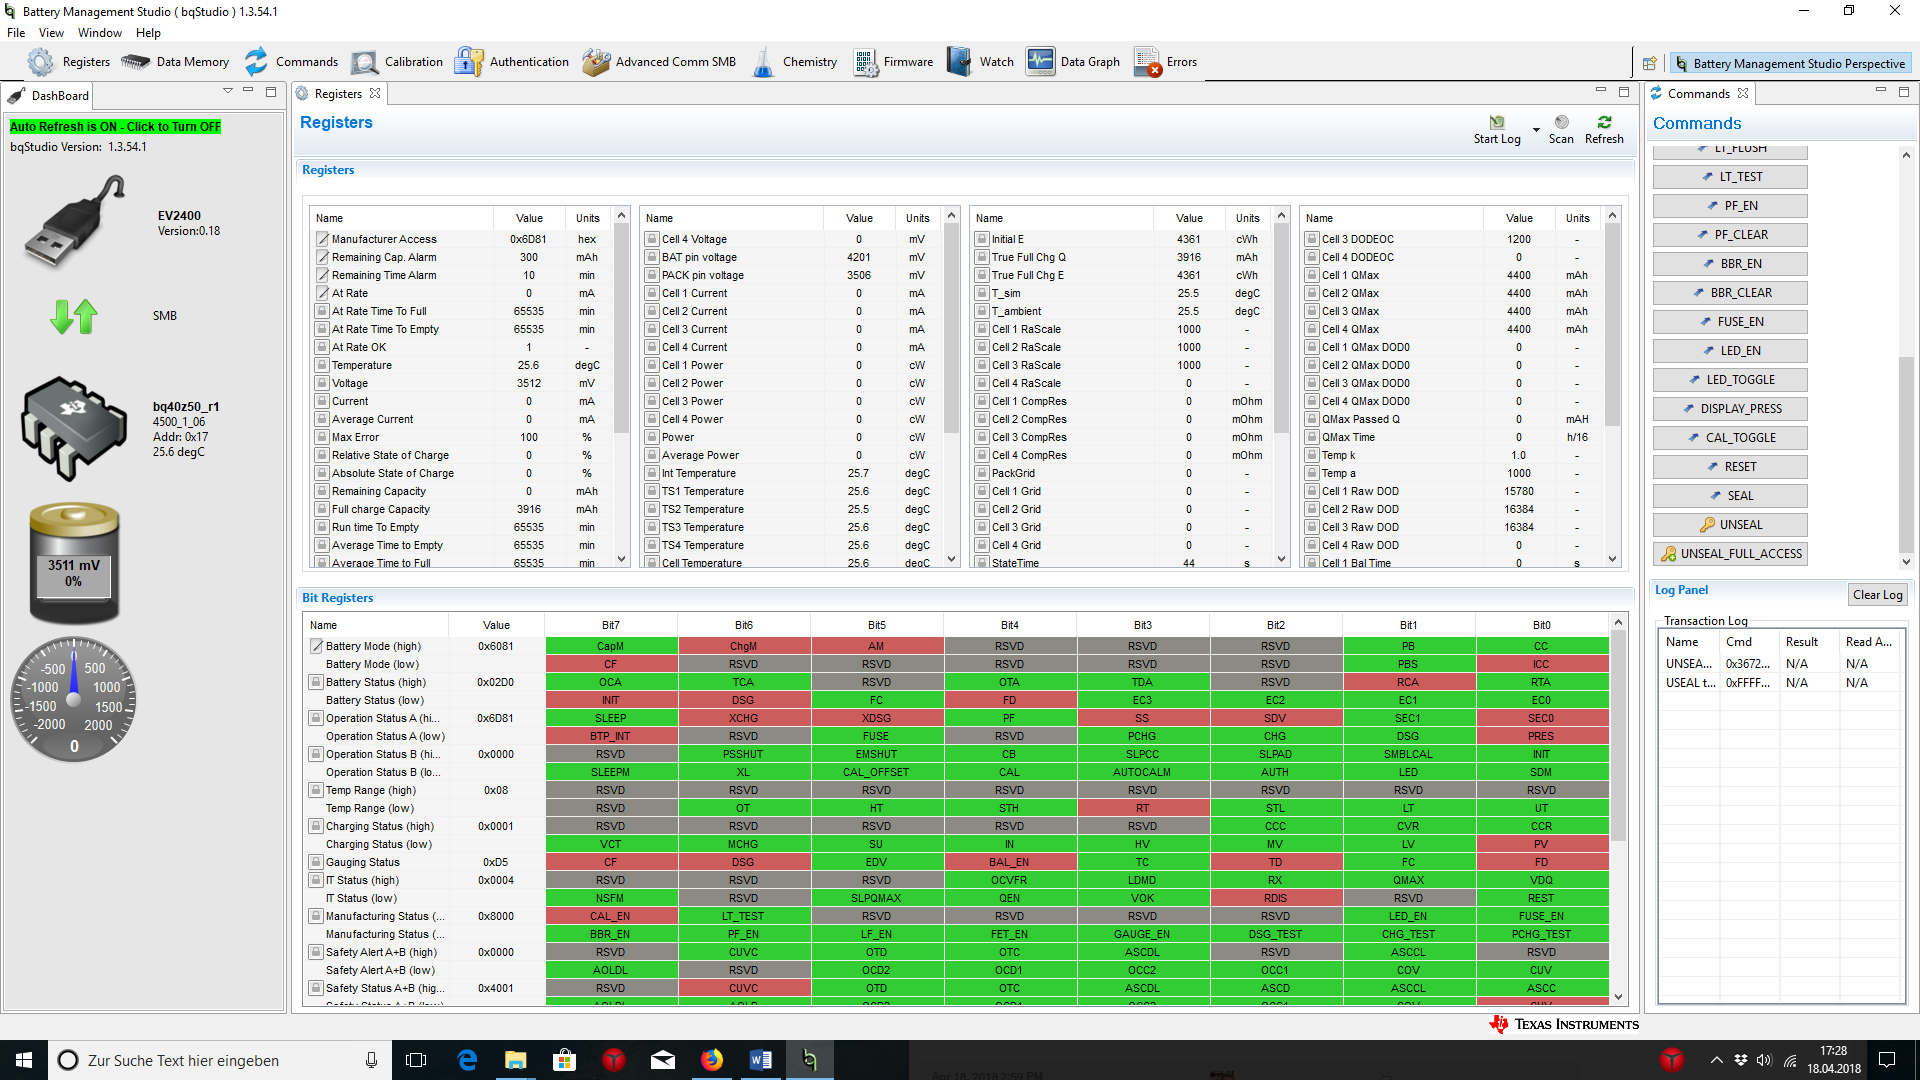The image size is (1920, 1080).
Task: Click the UNSEAL_FULL_ACCESS command button
Action: pos(1730,554)
